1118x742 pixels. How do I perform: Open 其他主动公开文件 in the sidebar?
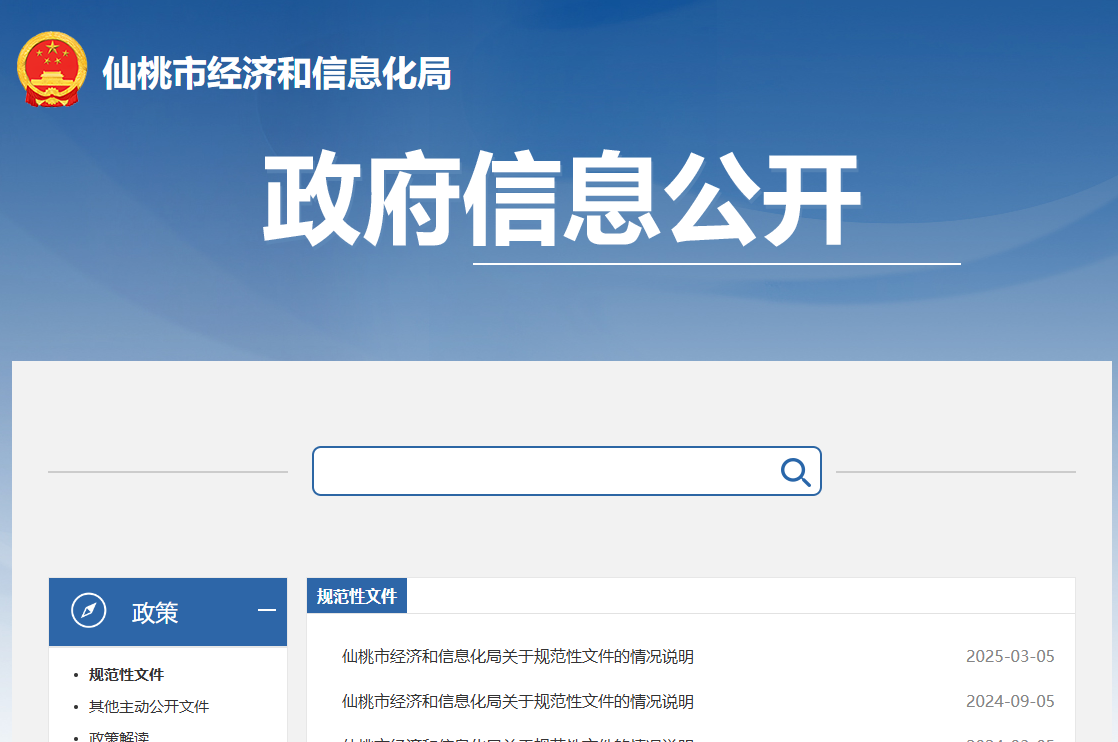point(149,707)
